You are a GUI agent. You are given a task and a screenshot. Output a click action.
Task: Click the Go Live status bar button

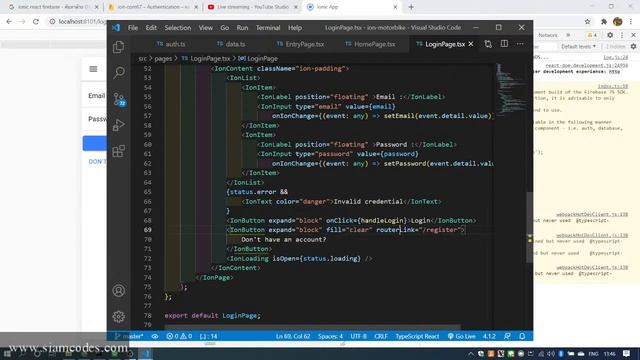(x=462, y=336)
